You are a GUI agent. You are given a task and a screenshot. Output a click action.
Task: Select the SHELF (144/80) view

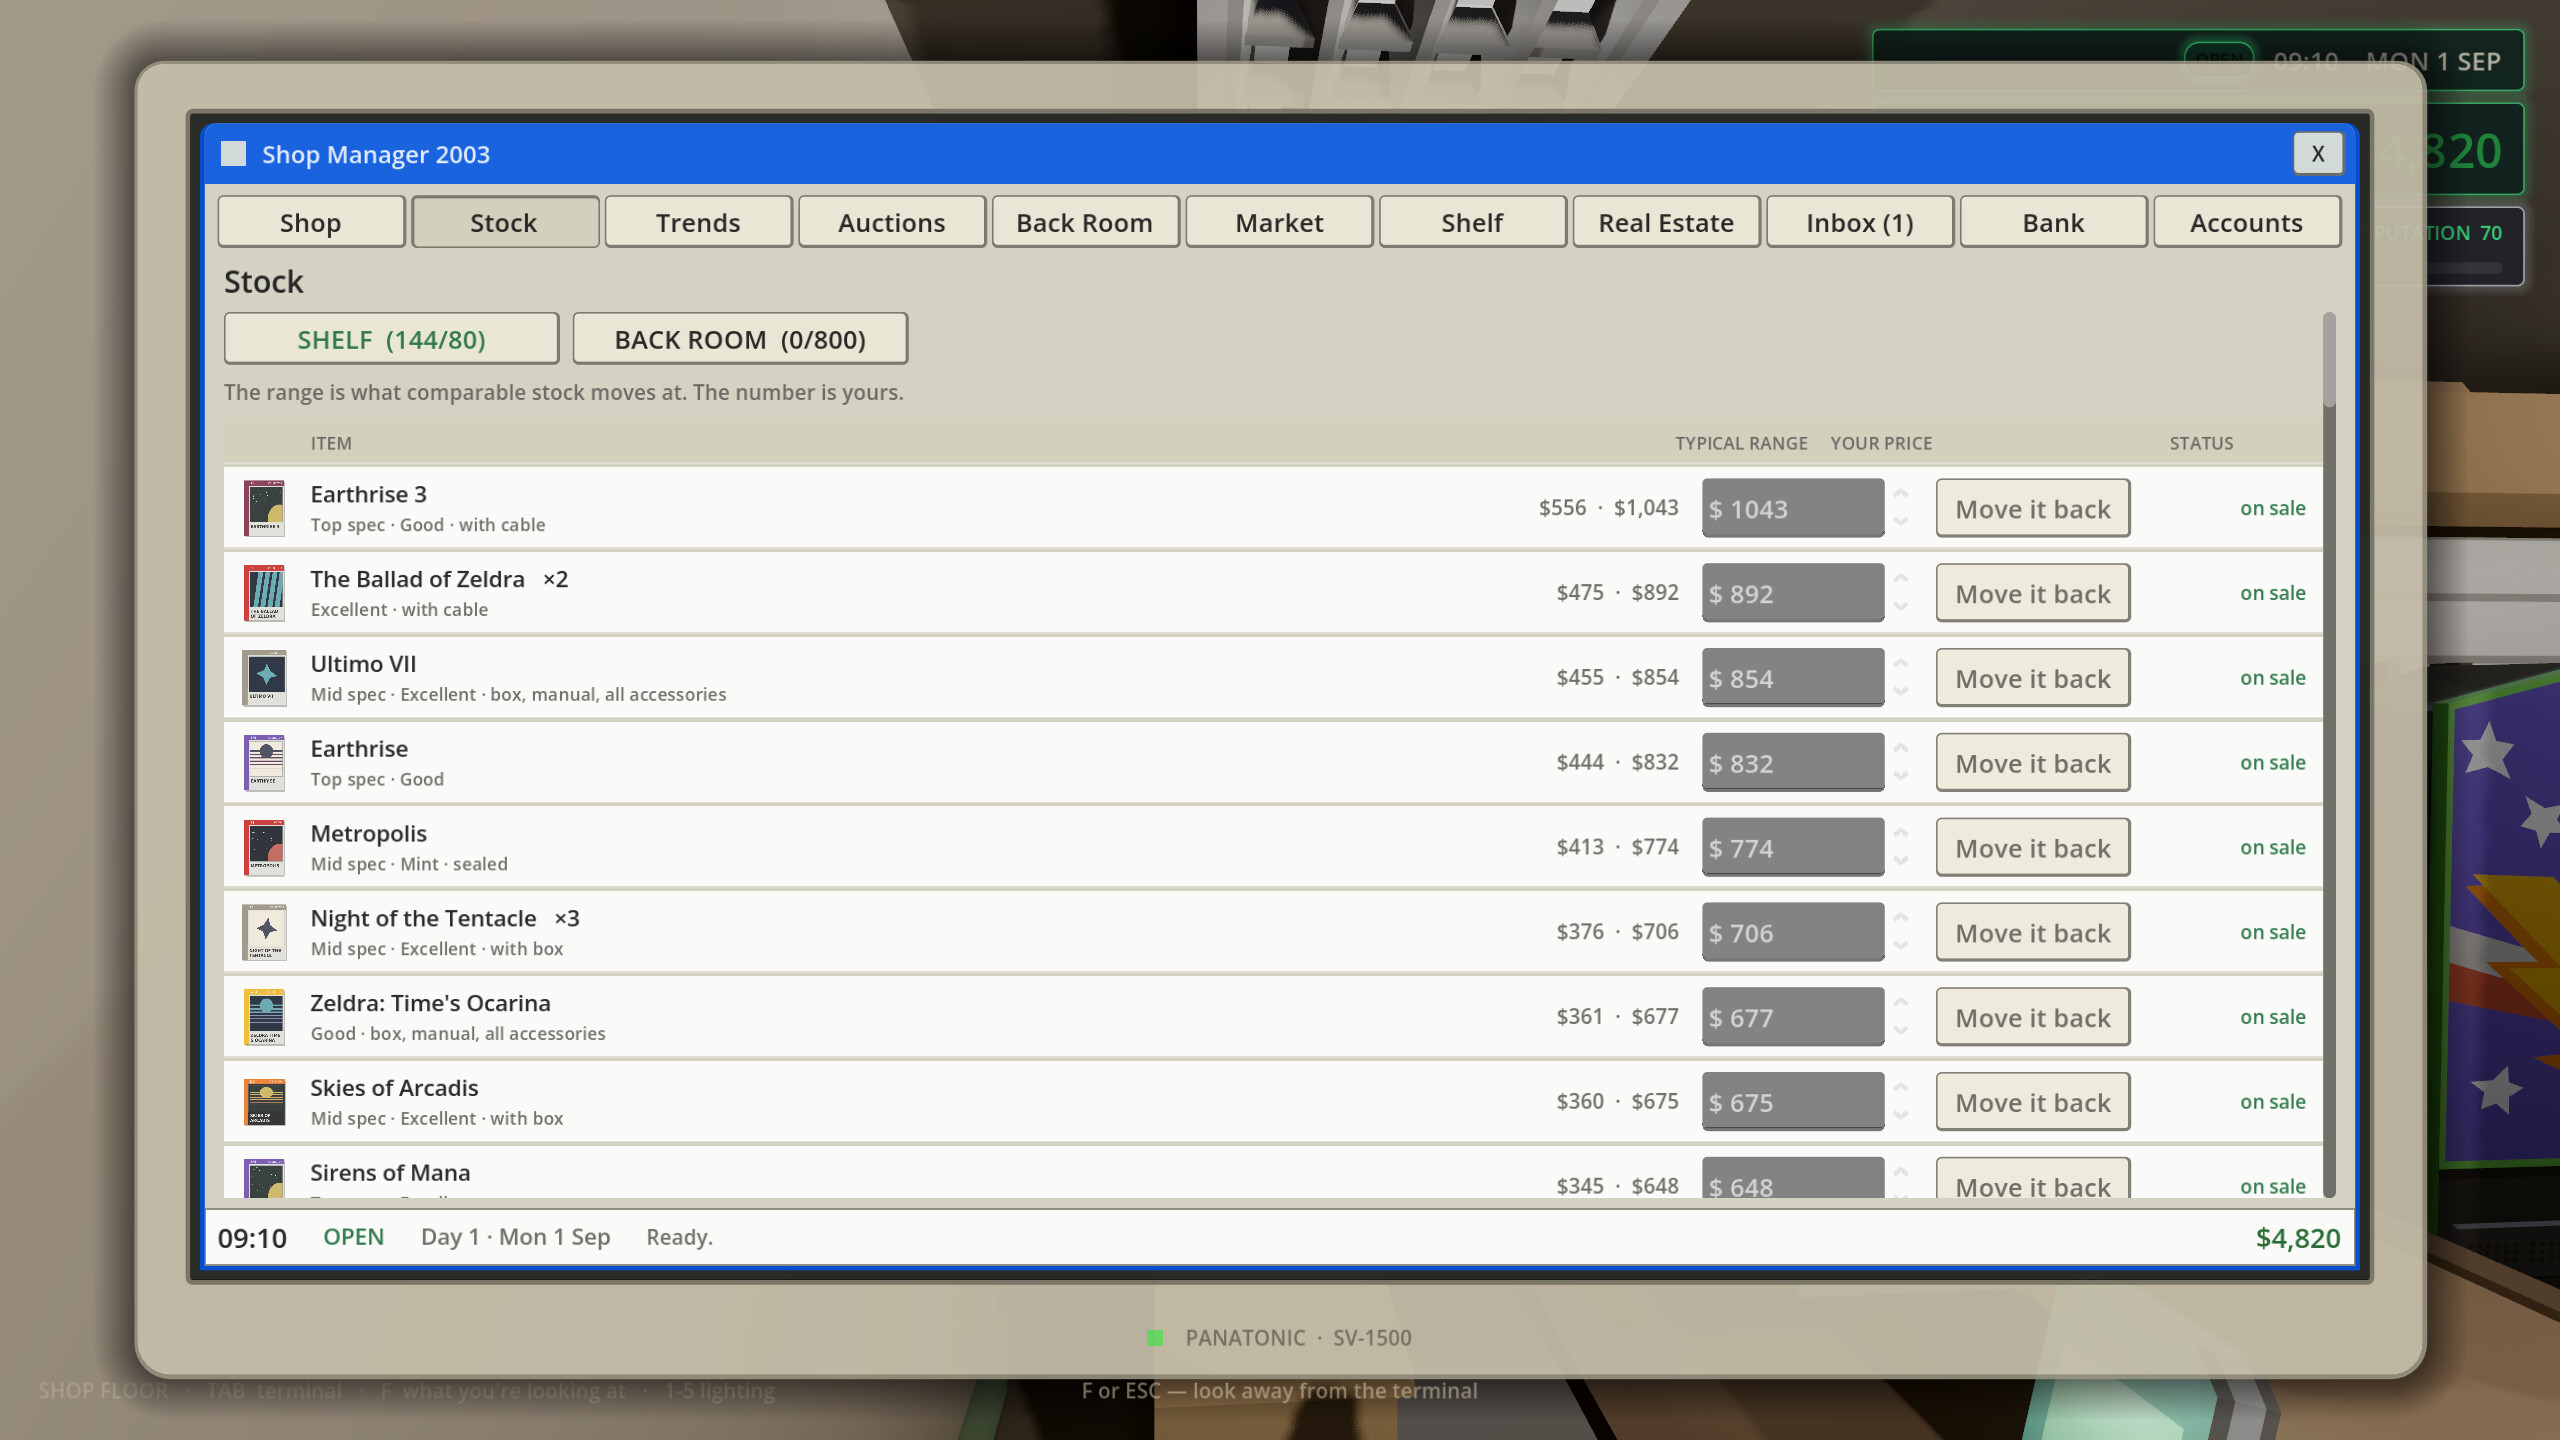point(391,339)
